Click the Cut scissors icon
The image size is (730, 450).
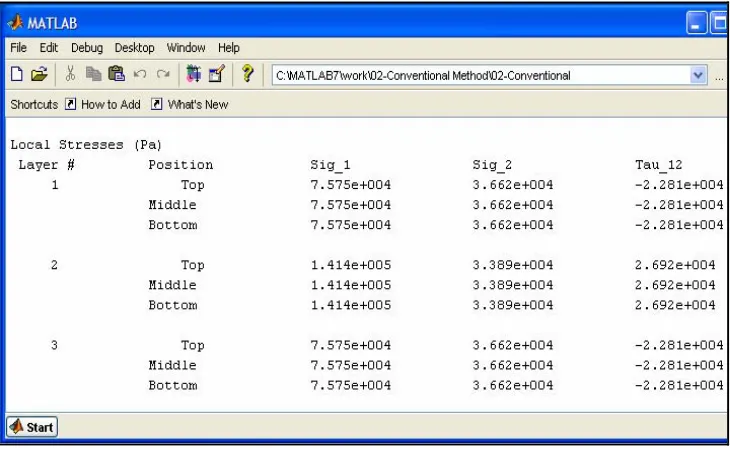pos(70,74)
